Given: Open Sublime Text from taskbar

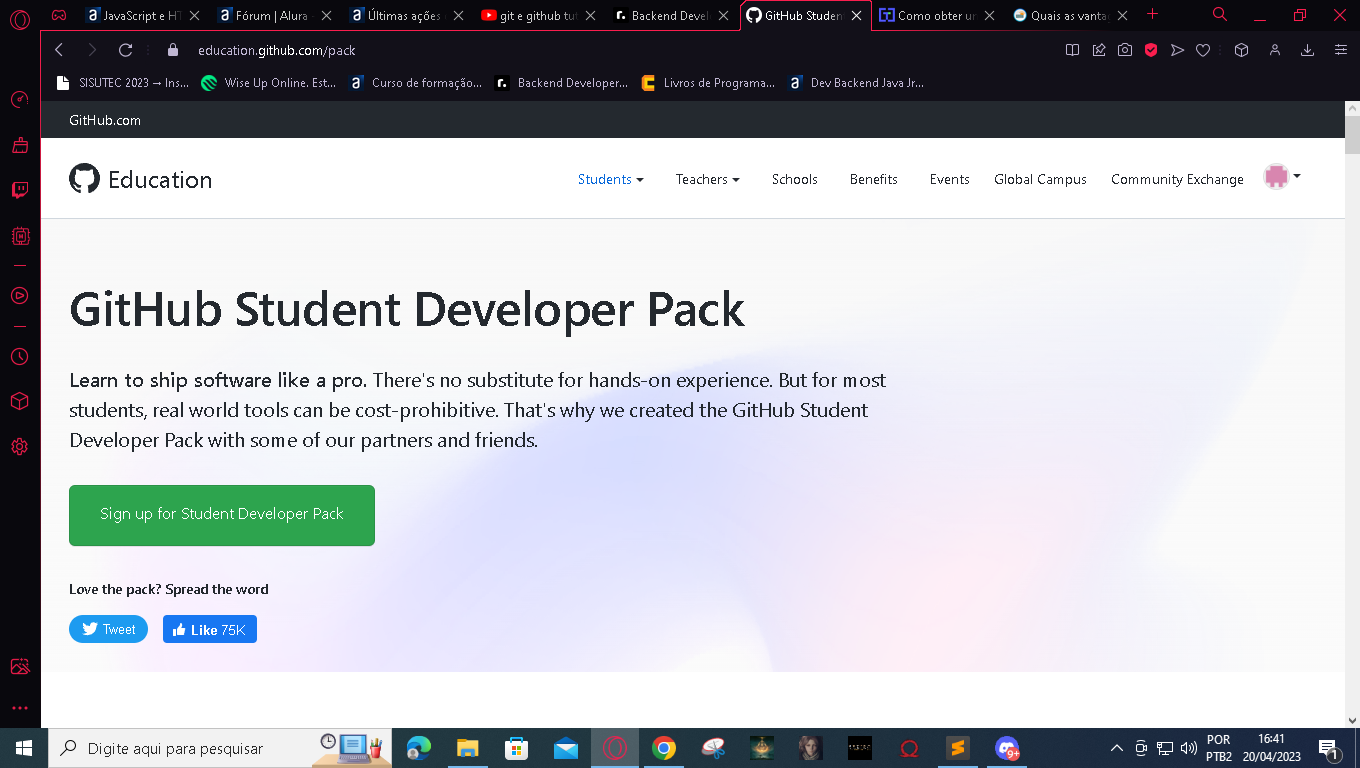Looking at the screenshot, I should tap(958, 748).
